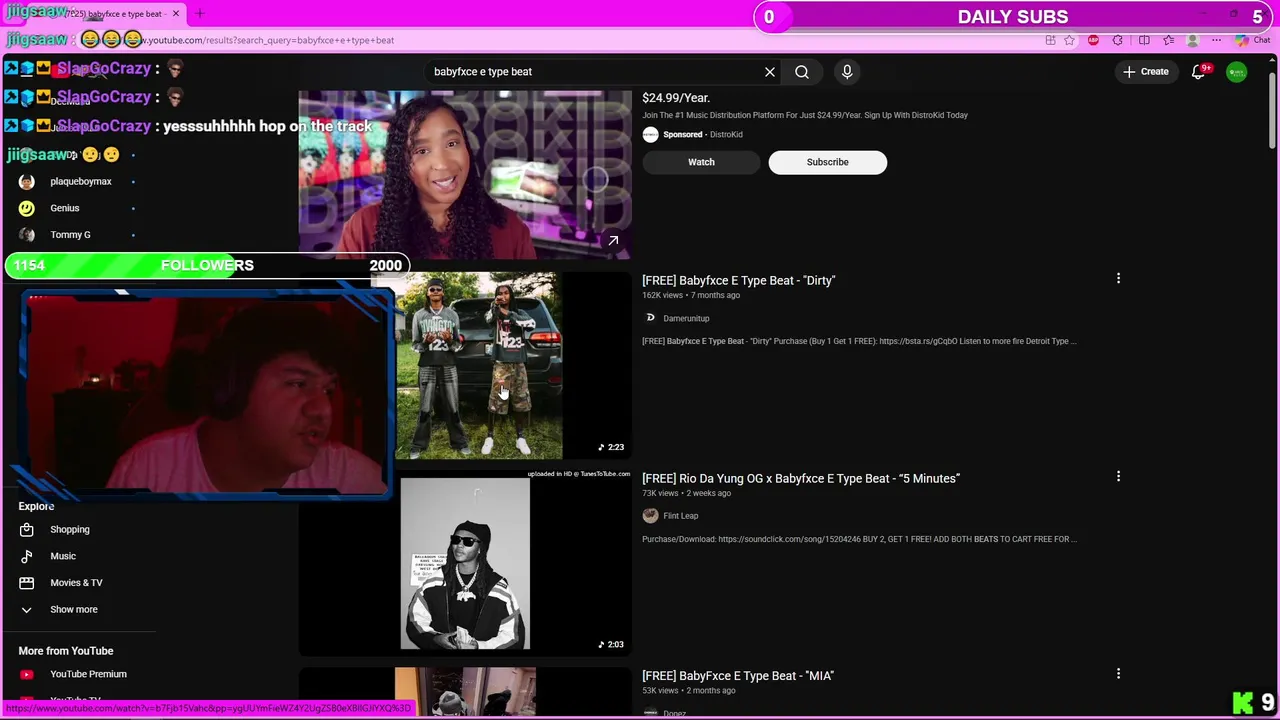Image resolution: width=1280 pixels, height=720 pixels.
Task: Click the Music note icon
Action: 27,556
